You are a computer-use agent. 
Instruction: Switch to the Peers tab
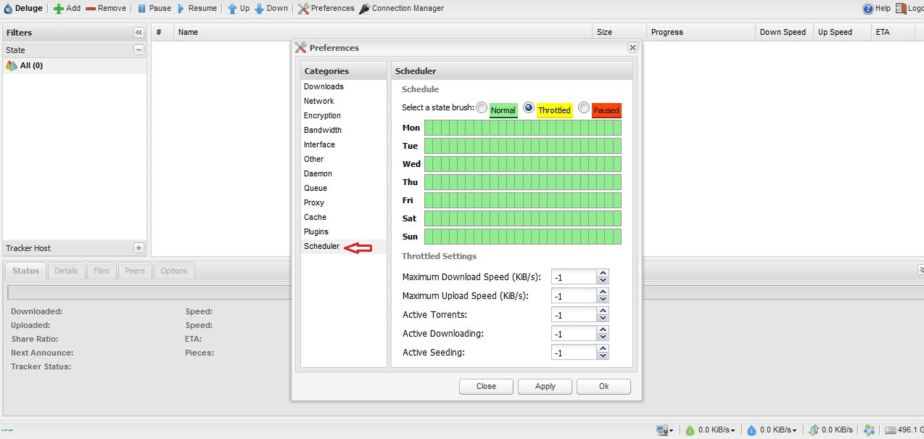[x=132, y=271]
